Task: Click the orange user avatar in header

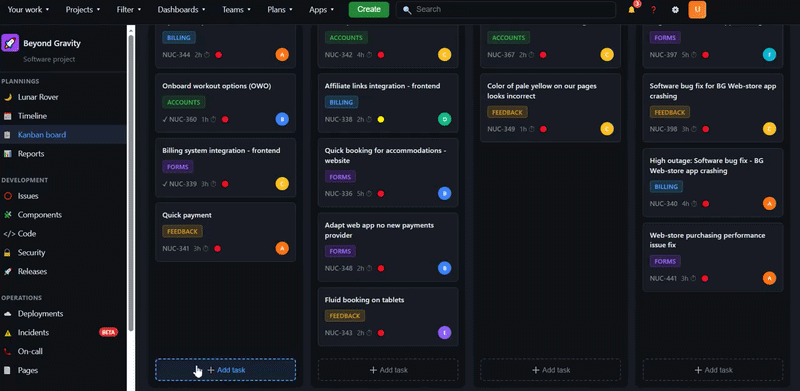Action: pos(697,9)
